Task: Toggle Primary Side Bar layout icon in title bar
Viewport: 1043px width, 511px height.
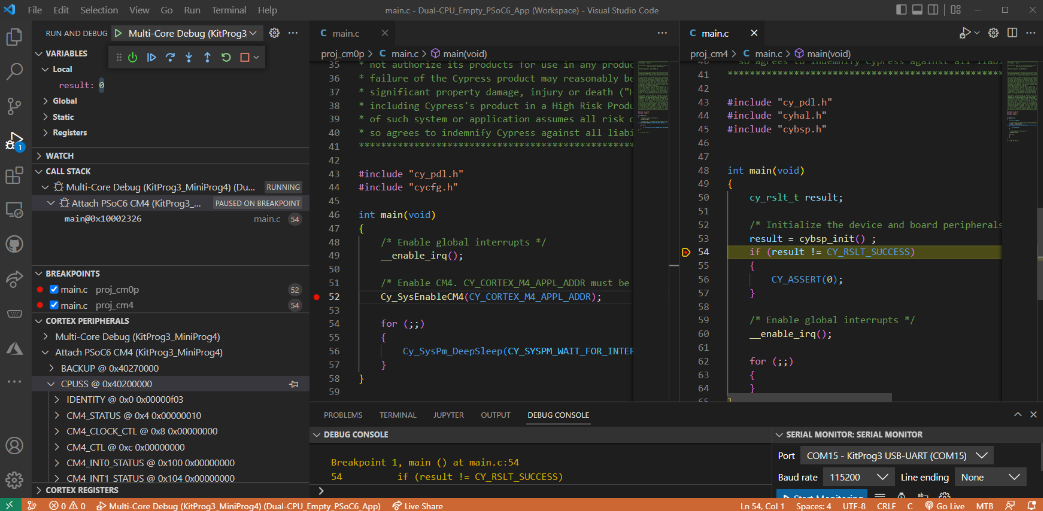Action: pos(901,10)
